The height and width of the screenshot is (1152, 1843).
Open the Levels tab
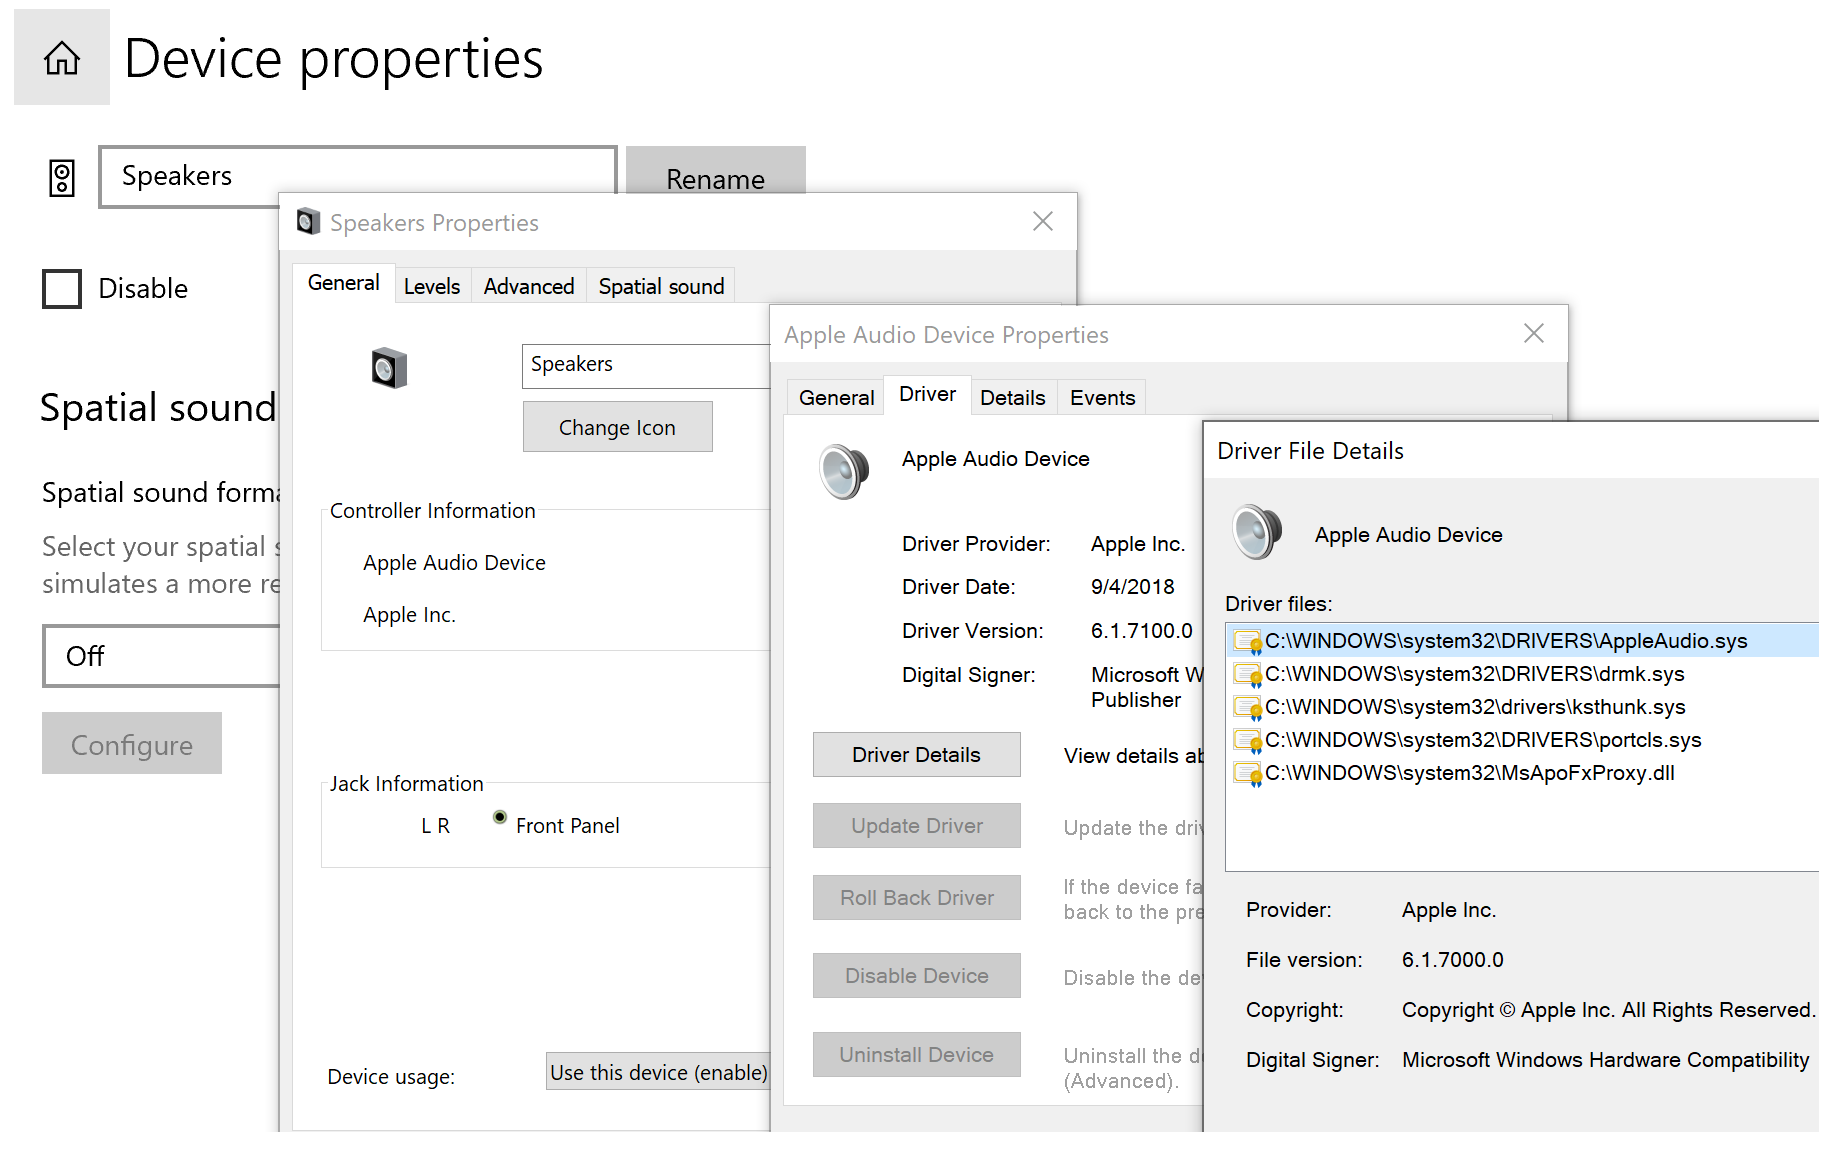pos(432,287)
